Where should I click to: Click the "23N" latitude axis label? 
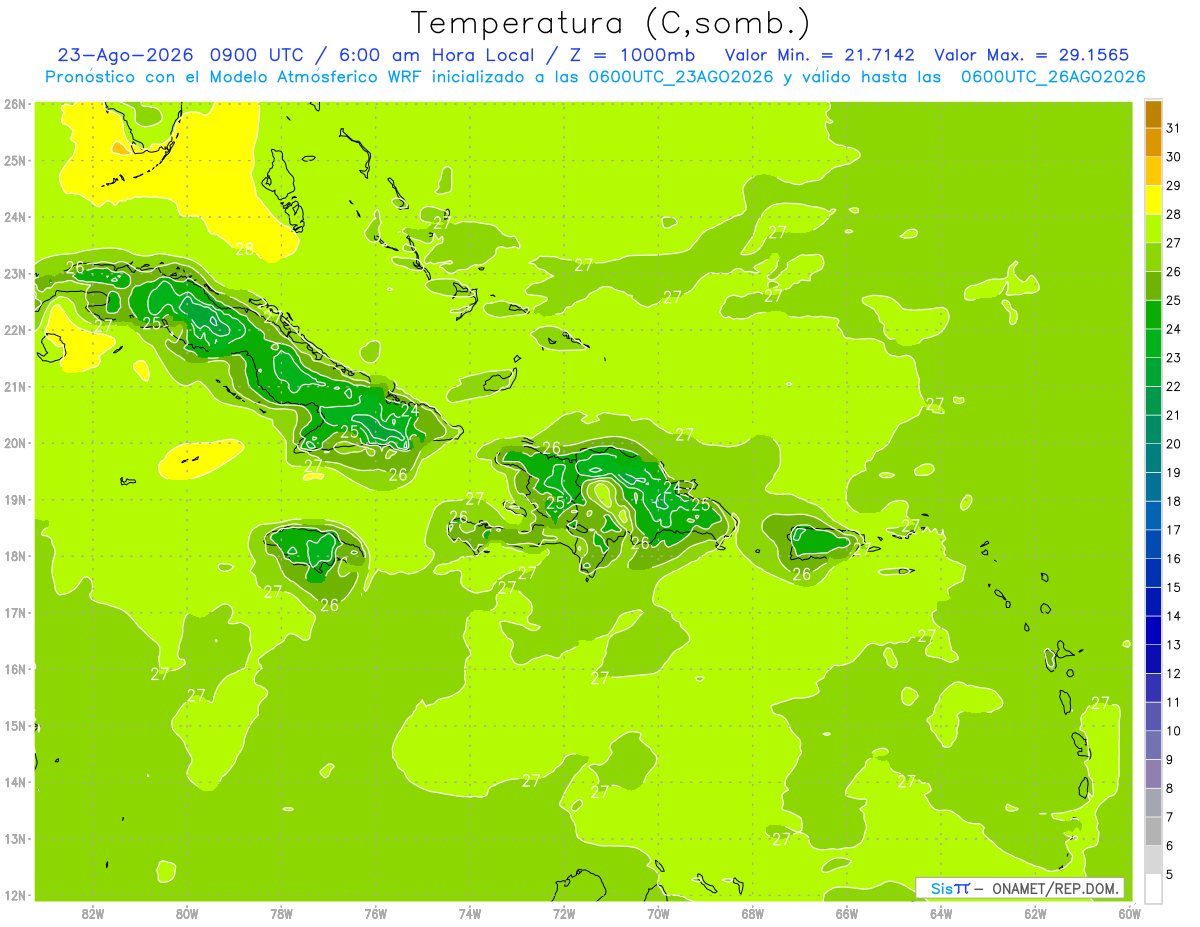tap(14, 273)
